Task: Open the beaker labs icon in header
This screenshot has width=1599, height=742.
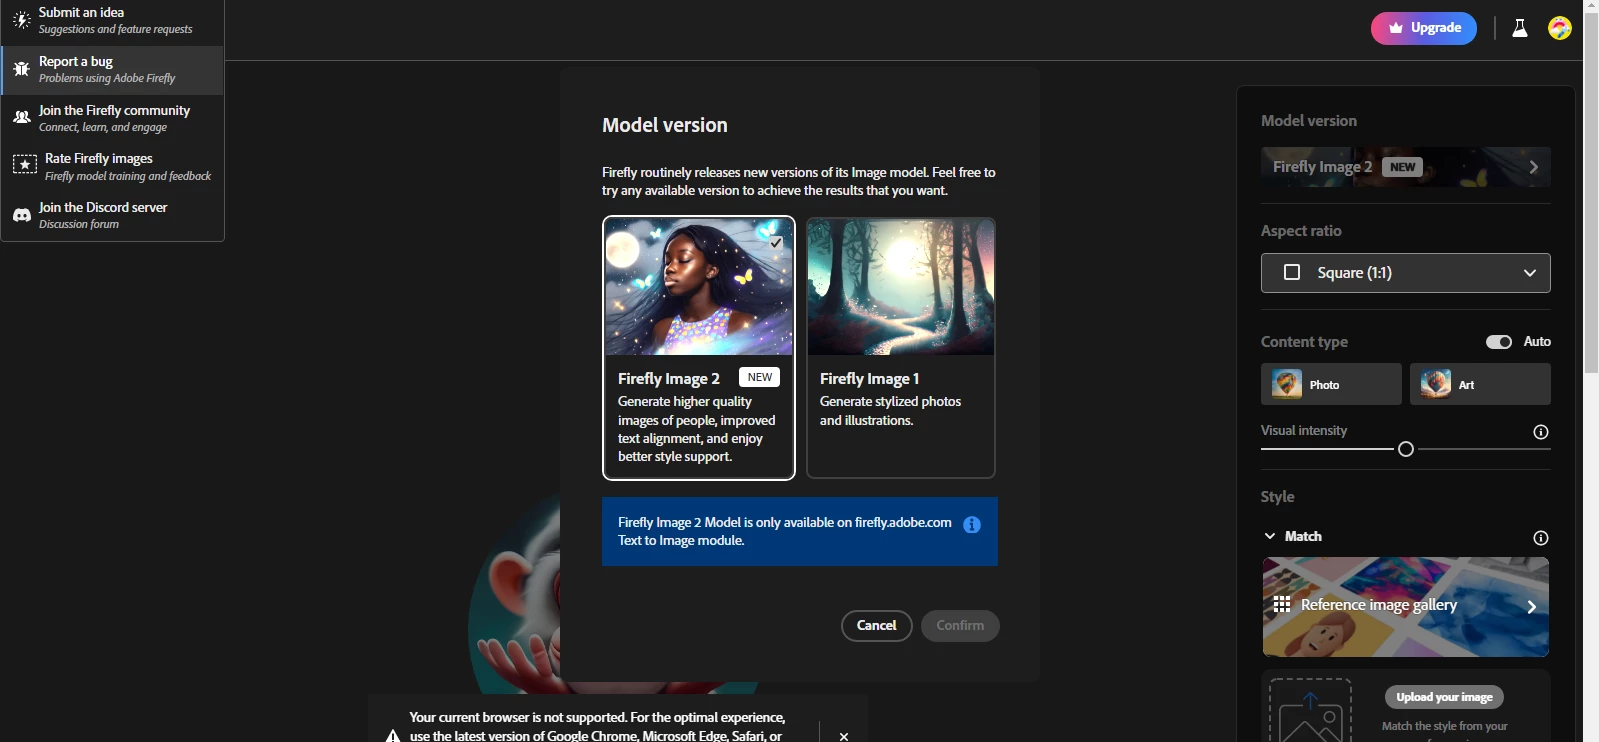Action: [x=1520, y=28]
